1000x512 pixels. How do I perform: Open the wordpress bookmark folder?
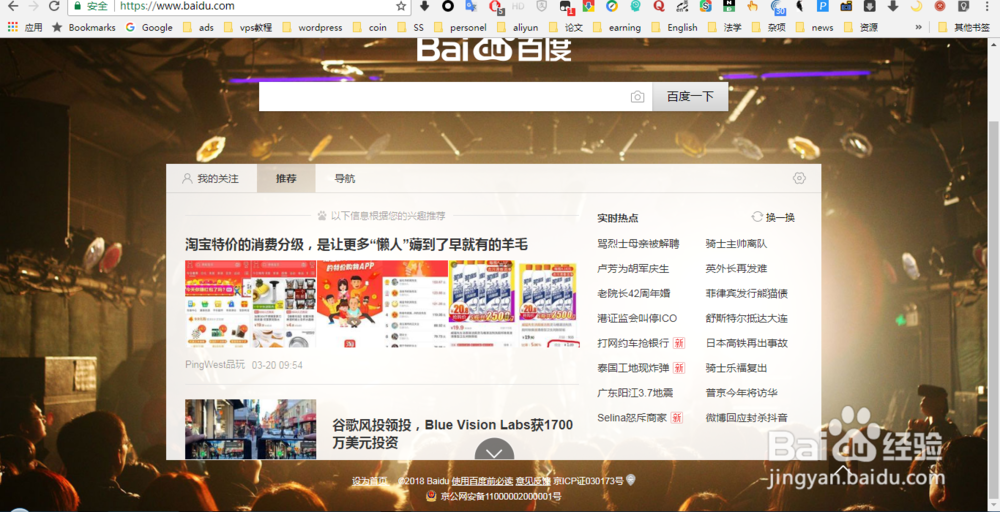pos(312,27)
